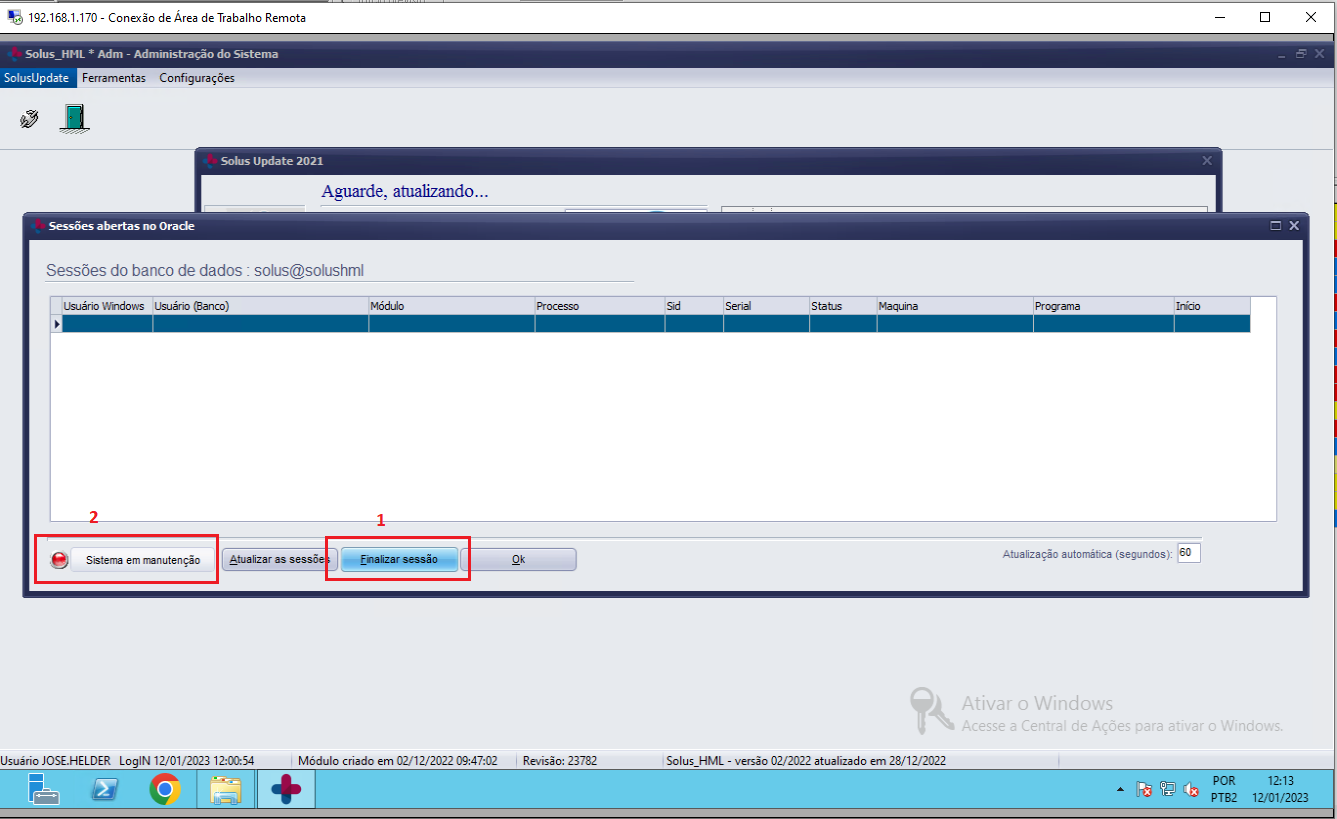The image size is (1337, 819).
Task: Click the automatic update seconds field
Action: (x=1189, y=553)
